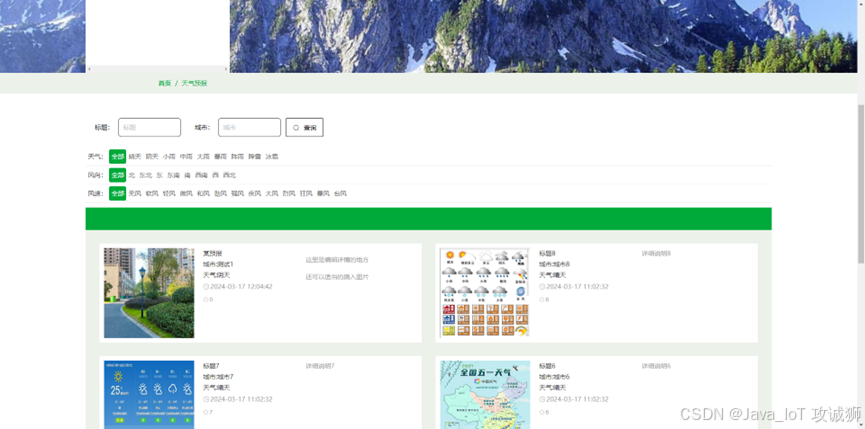The height and width of the screenshot is (429, 865).
Task: Click the star icon on 标题8 card
Action: (542, 299)
